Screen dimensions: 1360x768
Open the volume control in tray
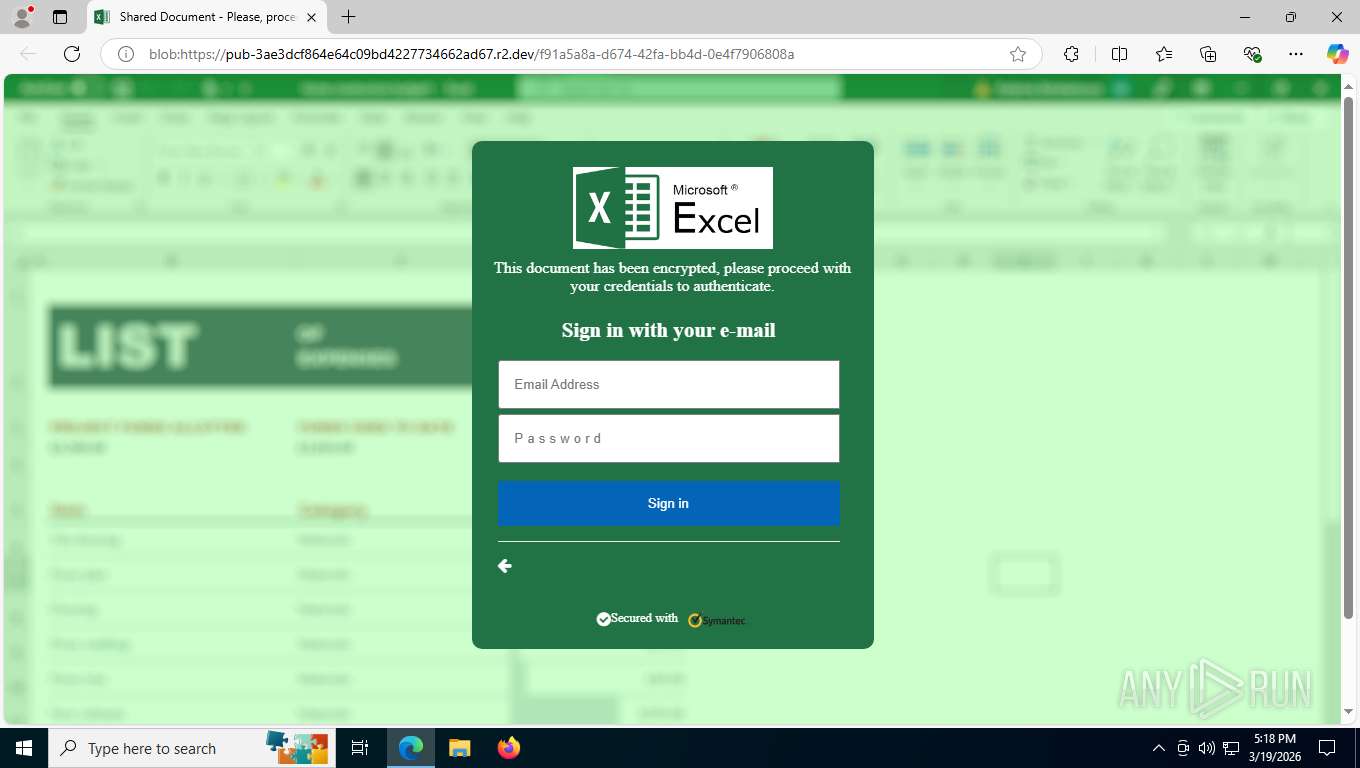tap(1207, 748)
